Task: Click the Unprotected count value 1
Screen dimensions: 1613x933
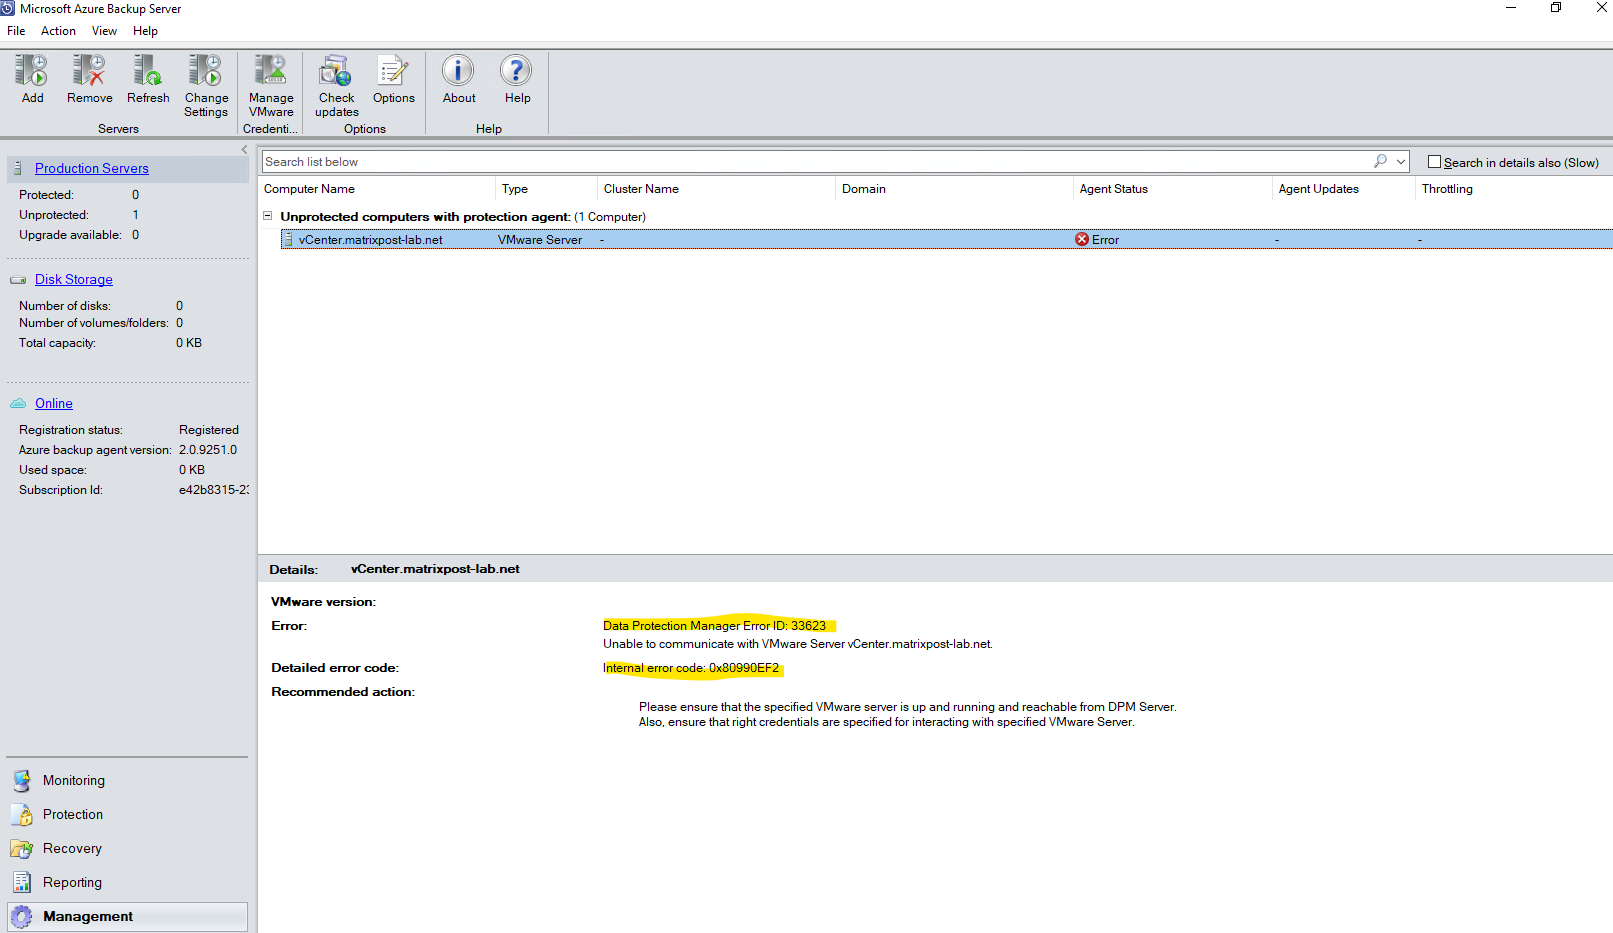Action: [136, 215]
